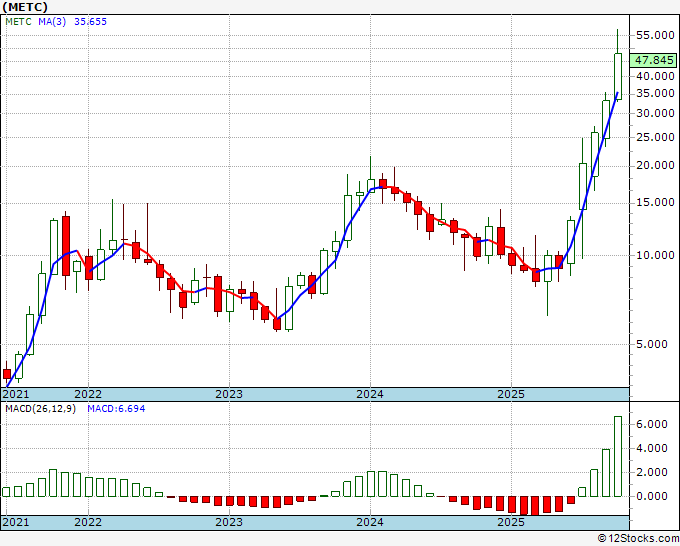Click 2022 on the MACD timeline

(x=88, y=522)
